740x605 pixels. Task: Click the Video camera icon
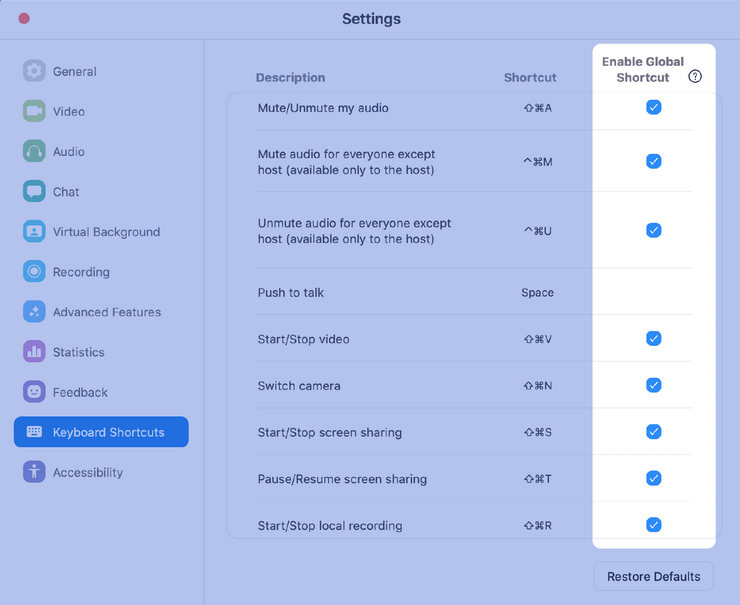pos(35,111)
